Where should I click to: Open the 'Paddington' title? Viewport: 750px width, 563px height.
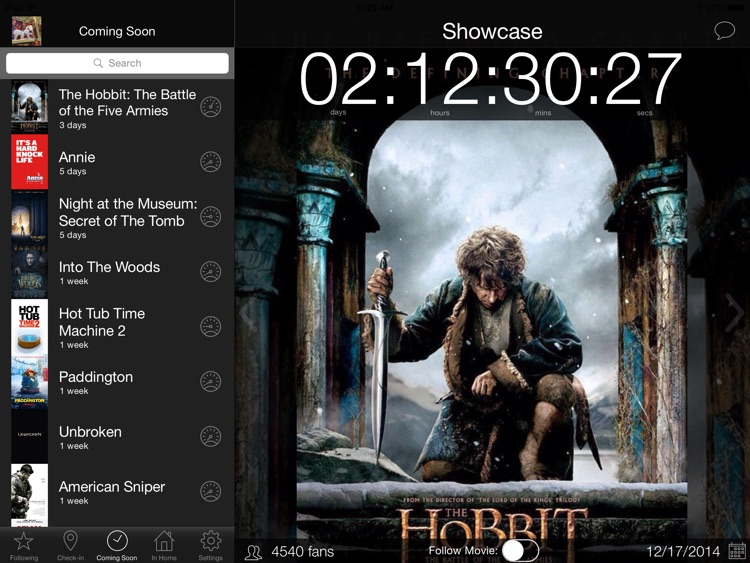[96, 377]
